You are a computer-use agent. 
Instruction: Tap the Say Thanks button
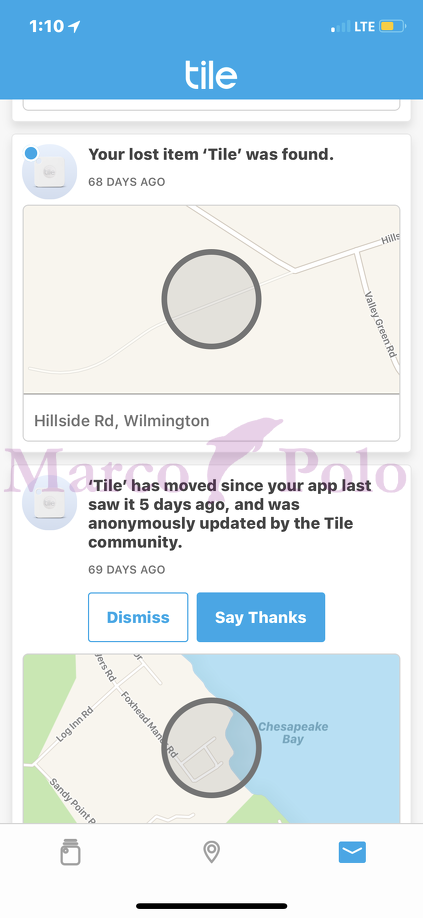click(x=261, y=617)
